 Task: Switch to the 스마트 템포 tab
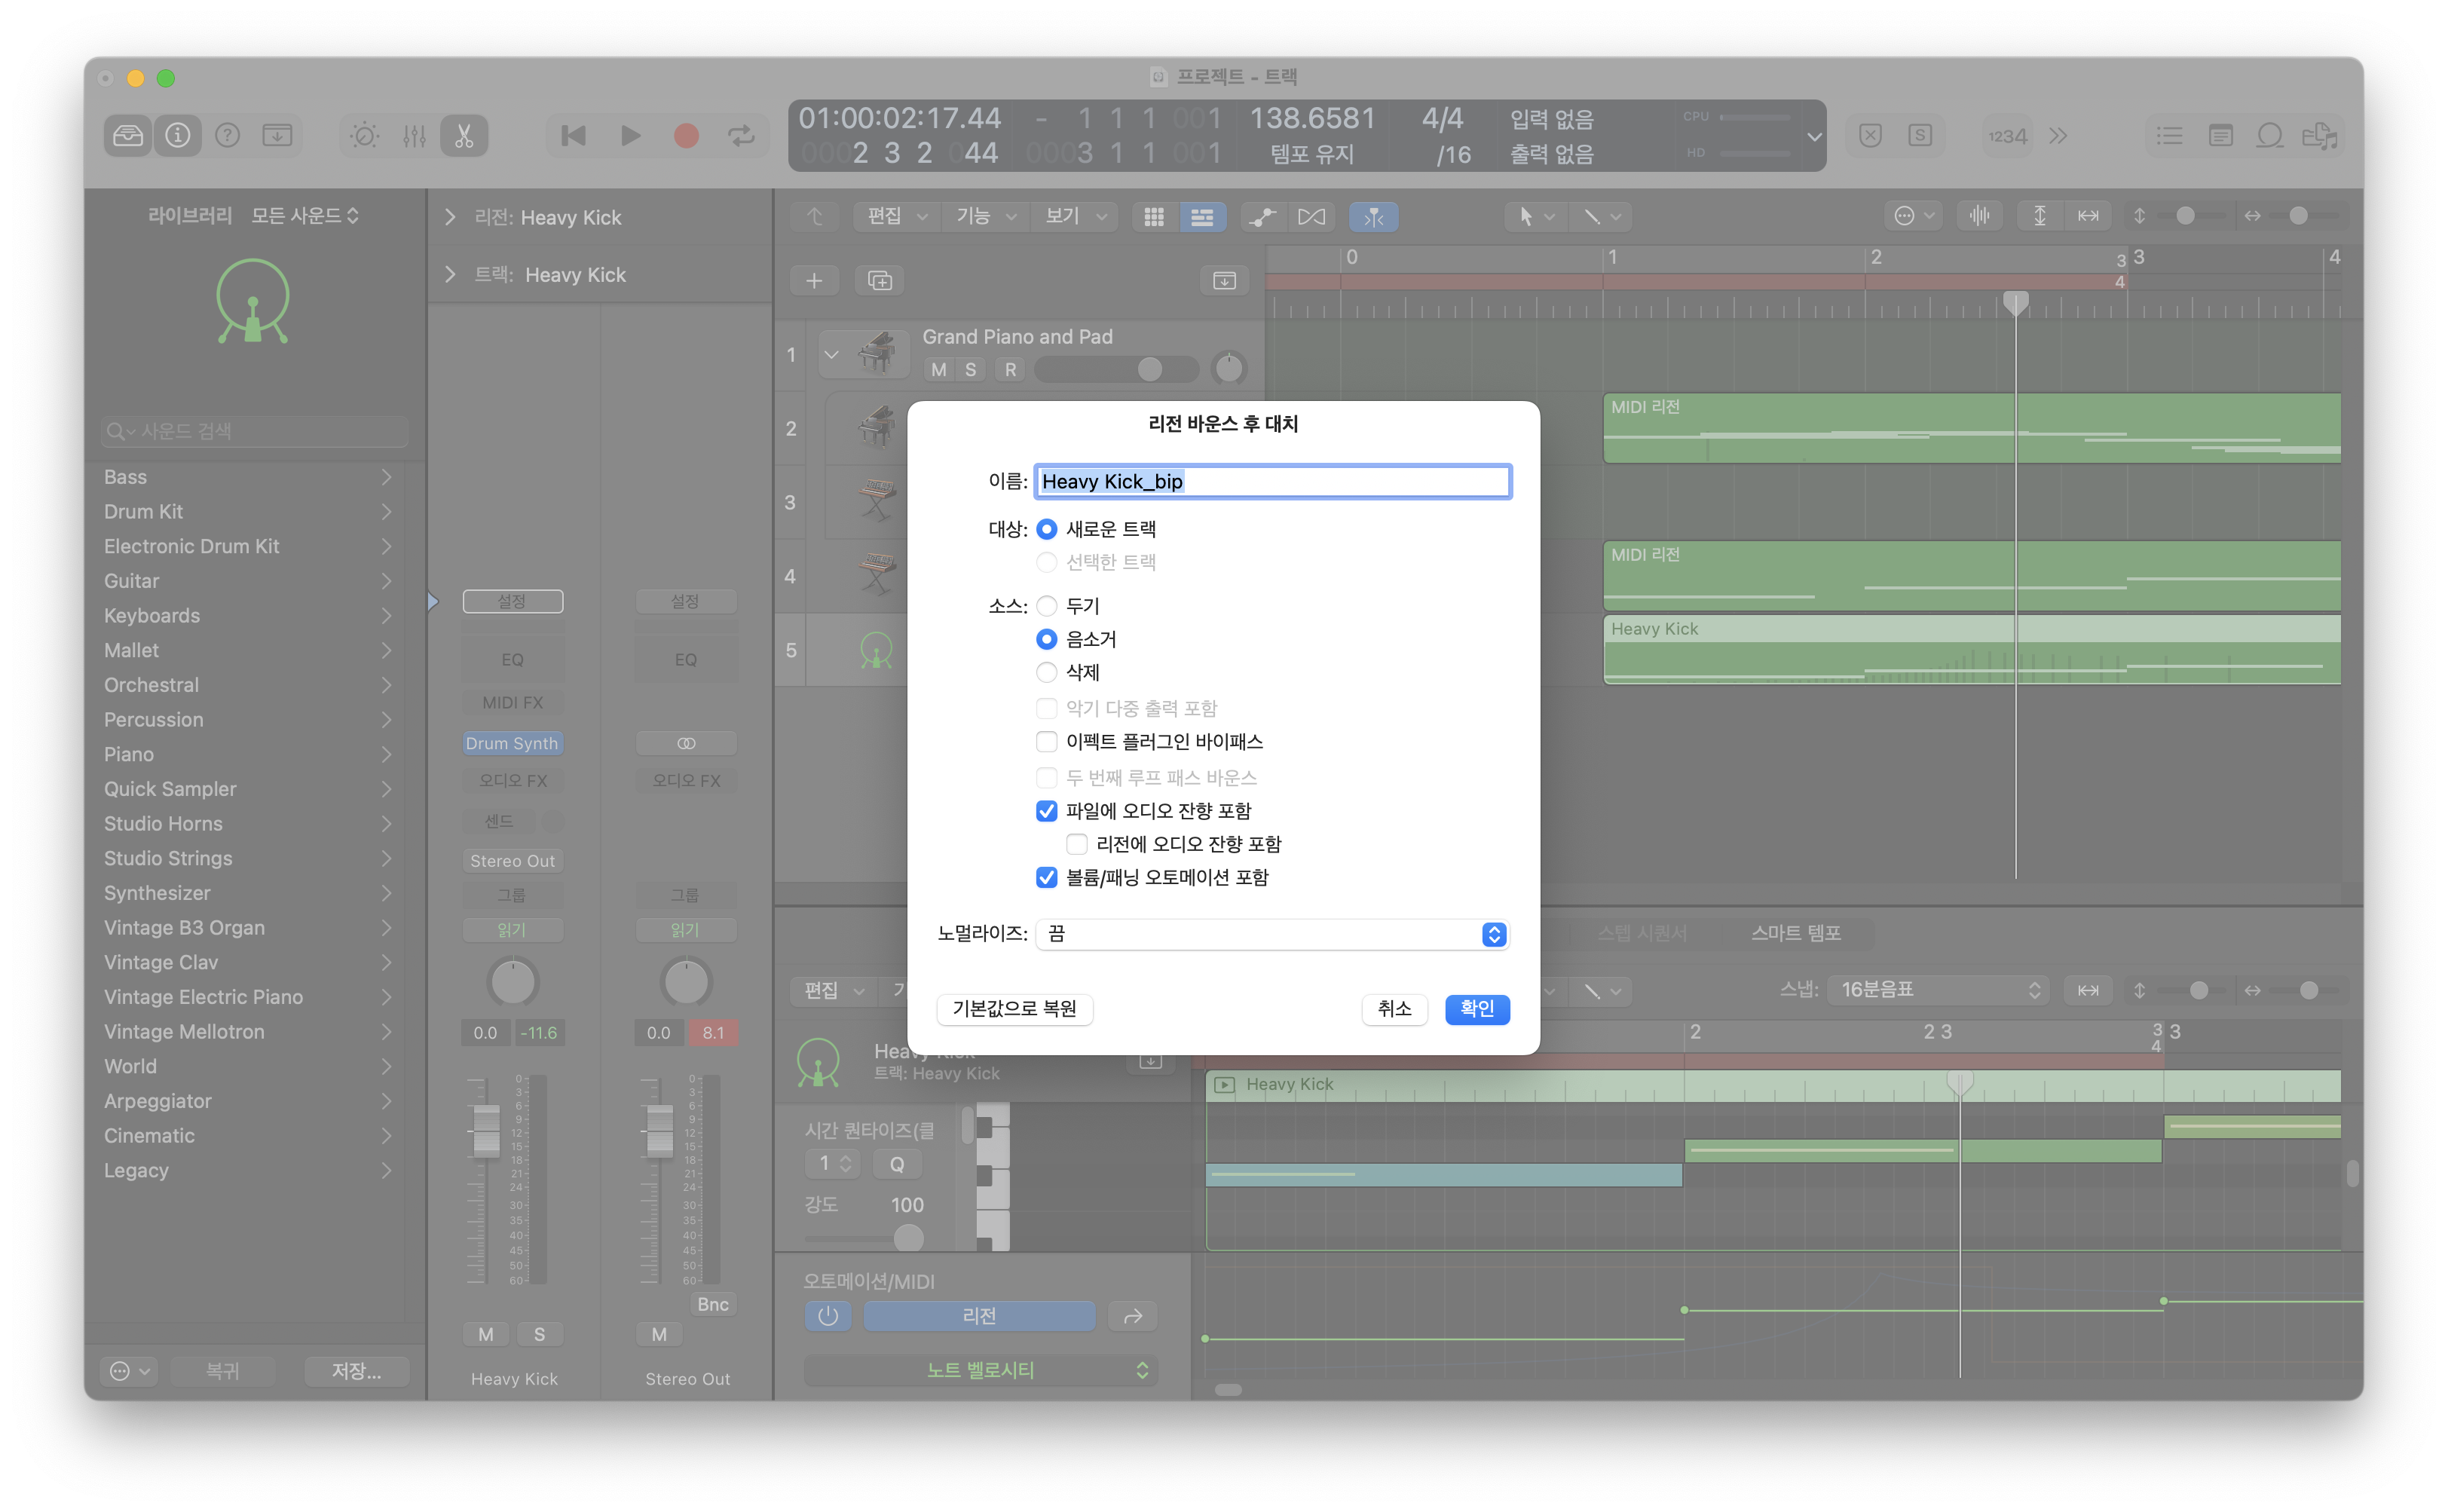pyautogui.click(x=1795, y=932)
